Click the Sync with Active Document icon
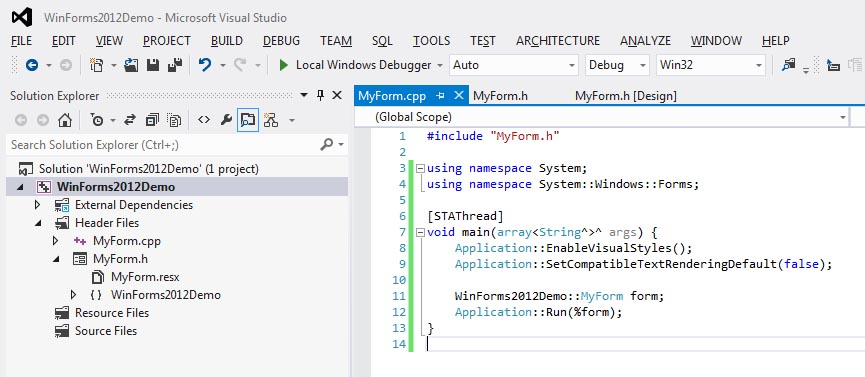This screenshot has width=865, height=377. (130, 120)
